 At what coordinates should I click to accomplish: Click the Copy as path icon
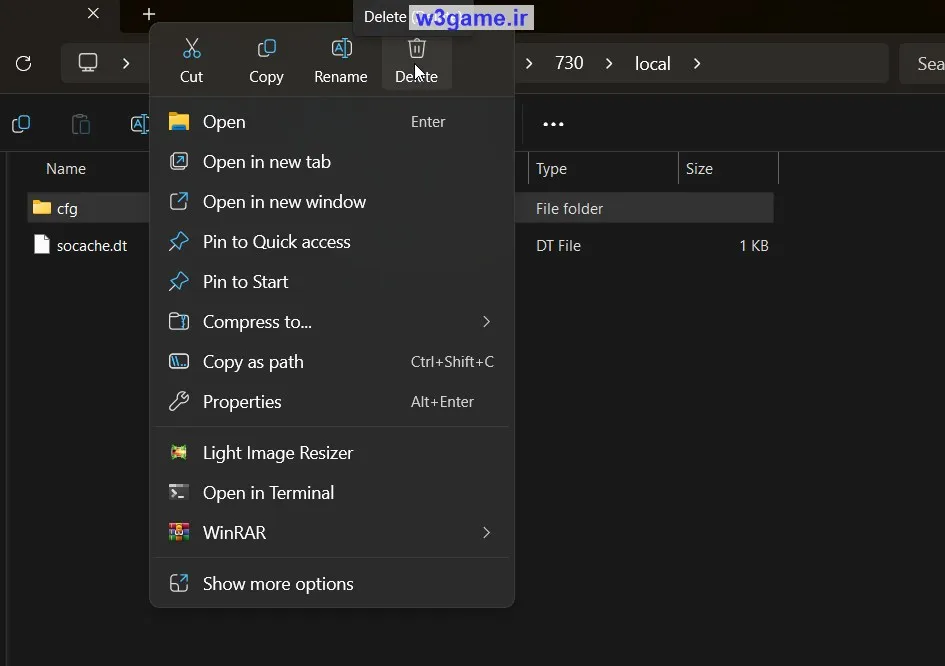click(179, 362)
